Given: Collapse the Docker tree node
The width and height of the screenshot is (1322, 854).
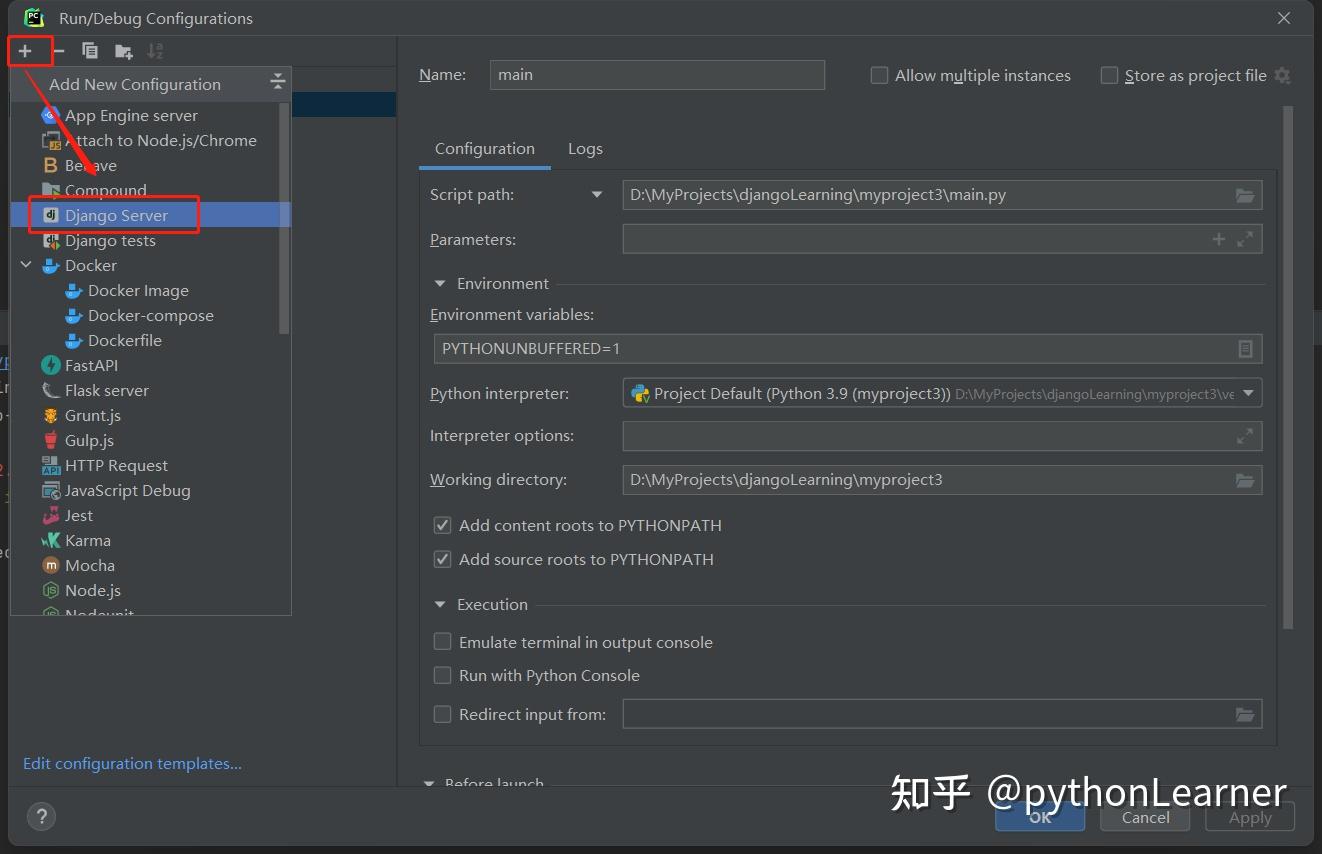Looking at the screenshot, I should 25,265.
